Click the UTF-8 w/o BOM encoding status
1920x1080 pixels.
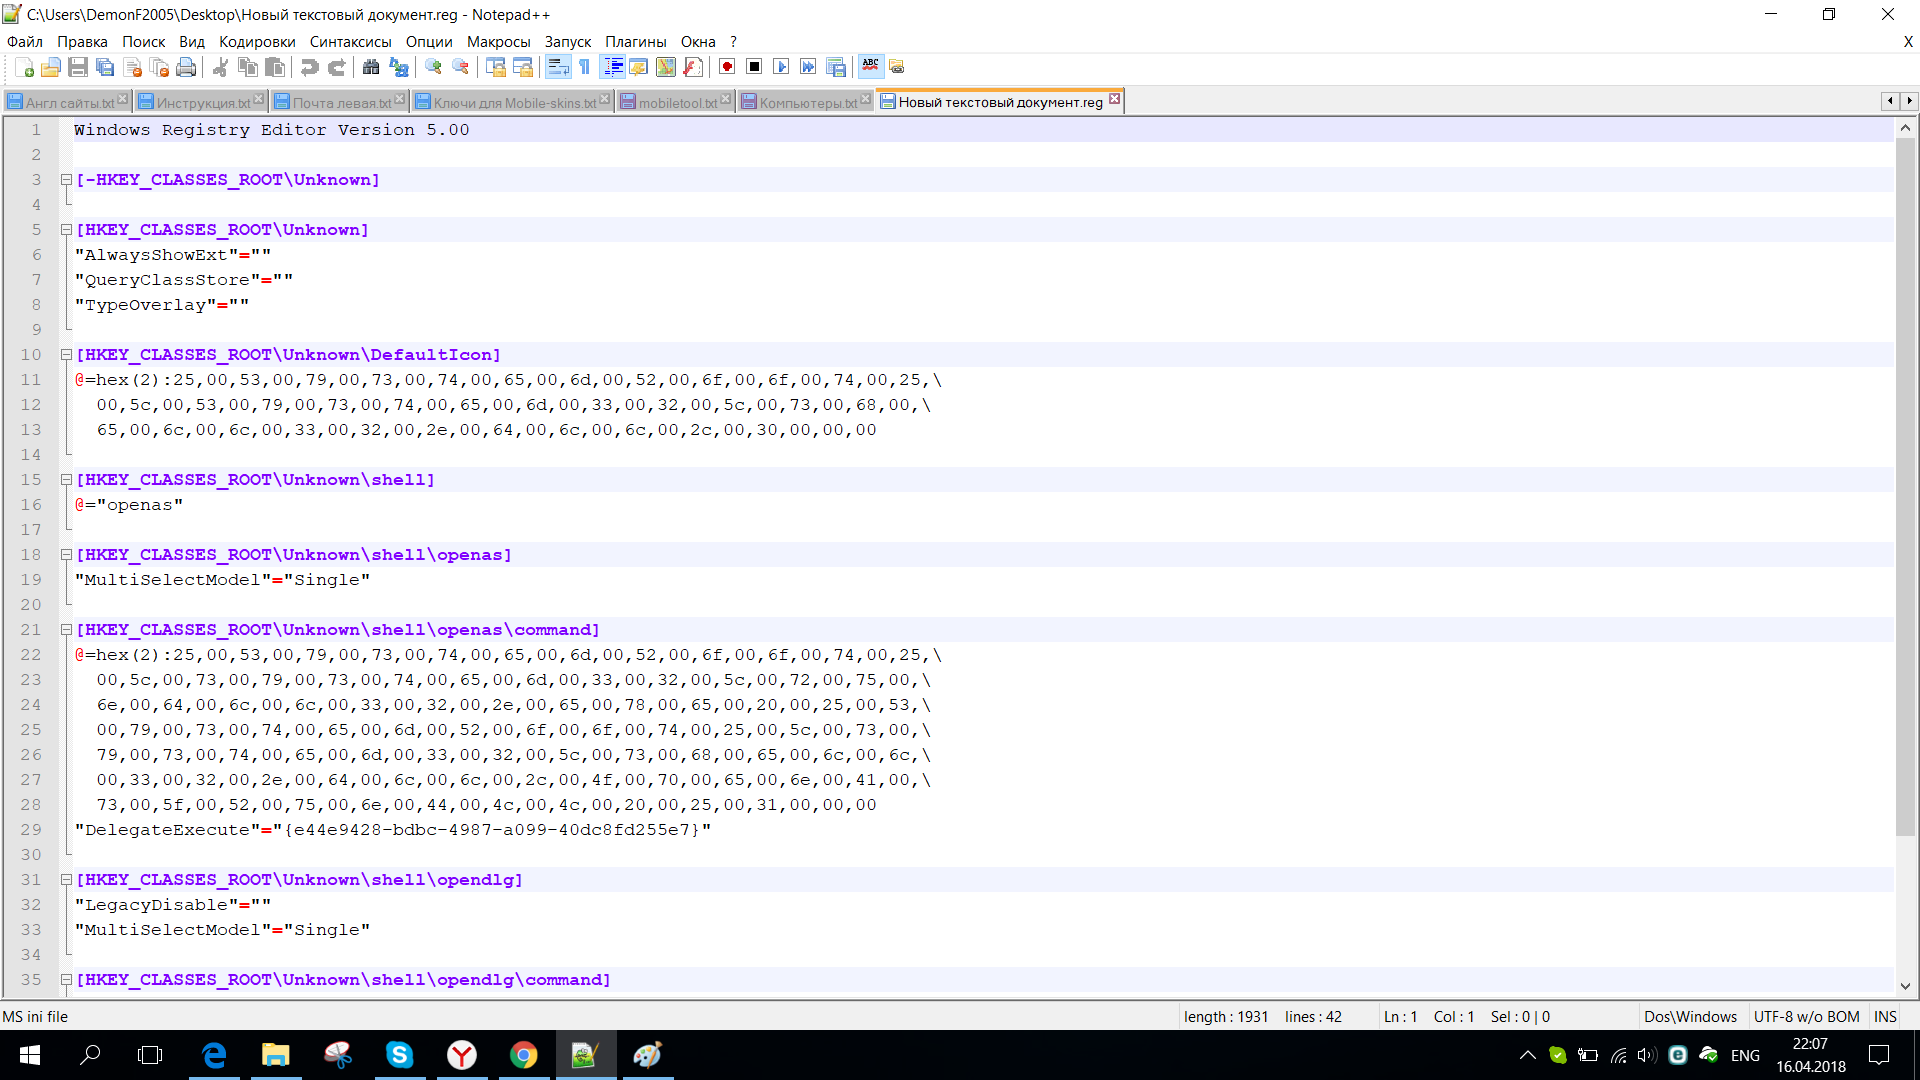1806,1017
